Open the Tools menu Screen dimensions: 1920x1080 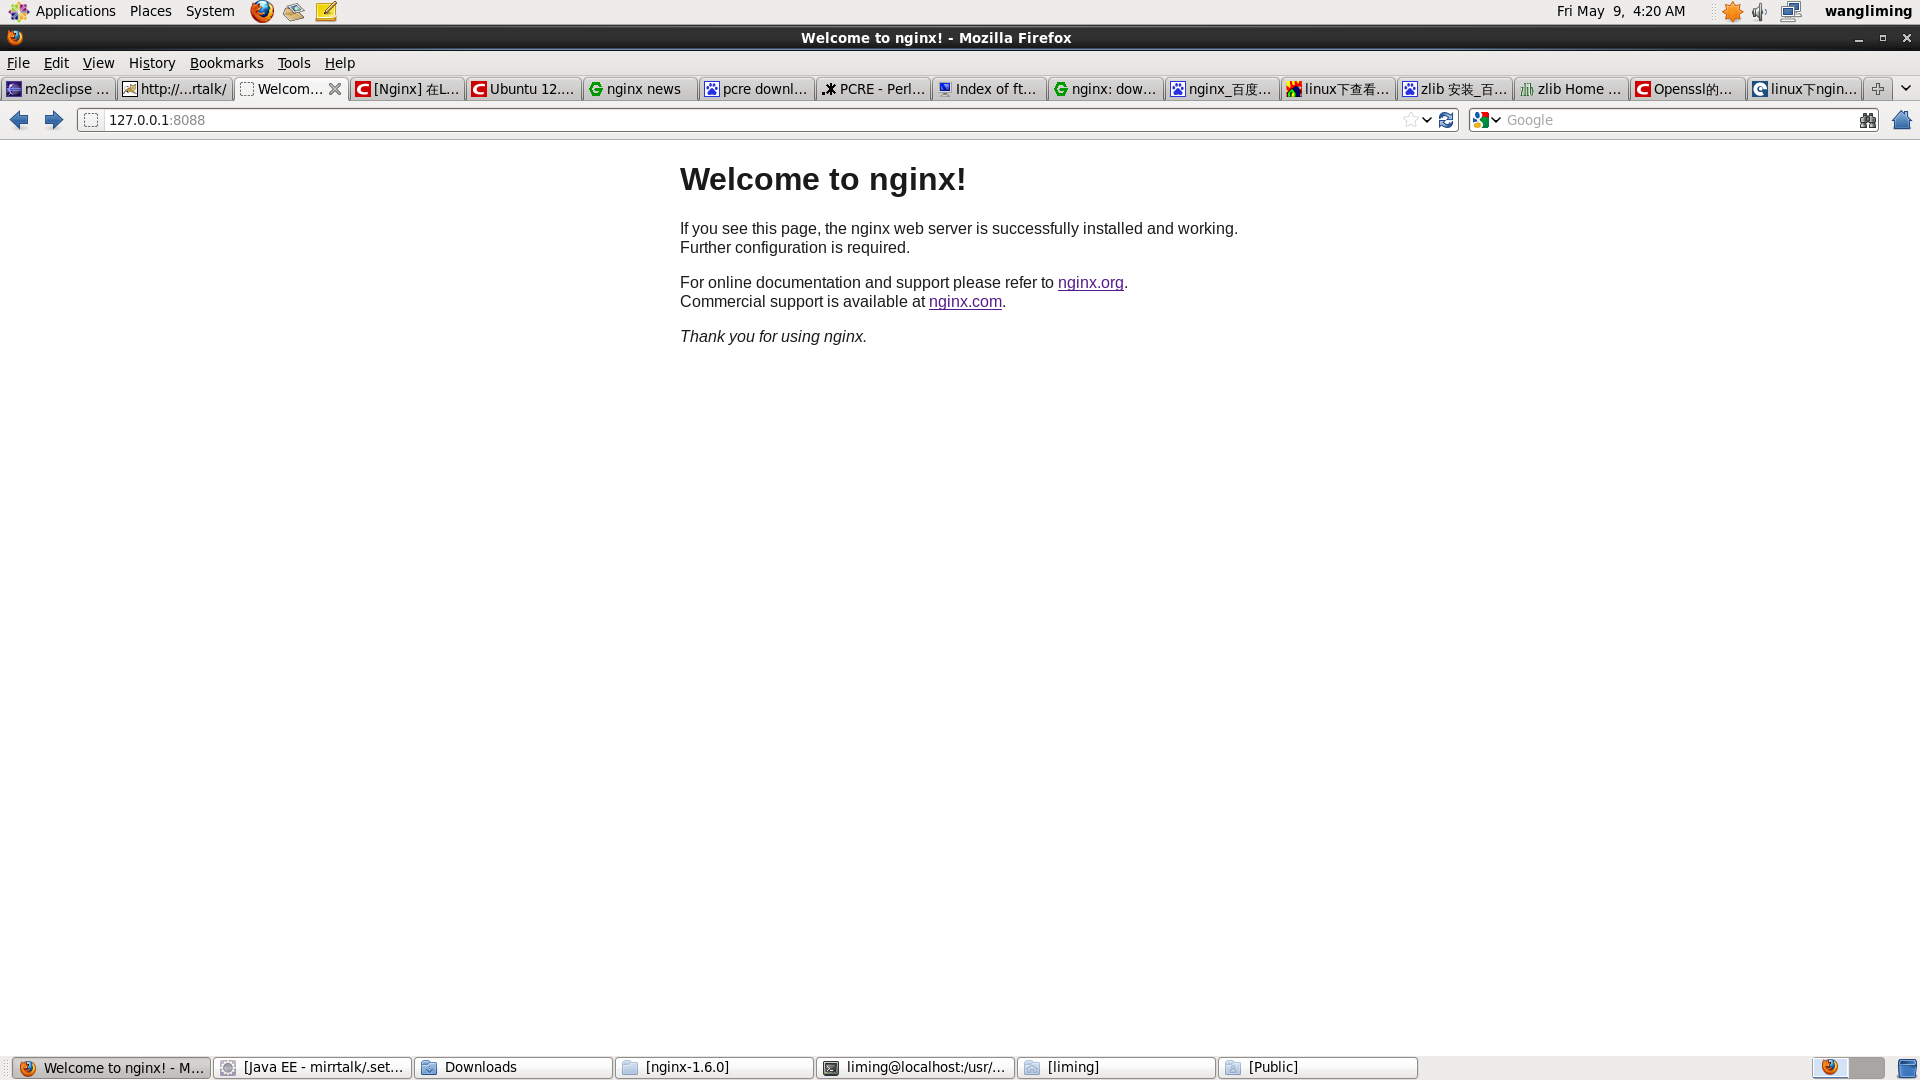pyautogui.click(x=294, y=63)
